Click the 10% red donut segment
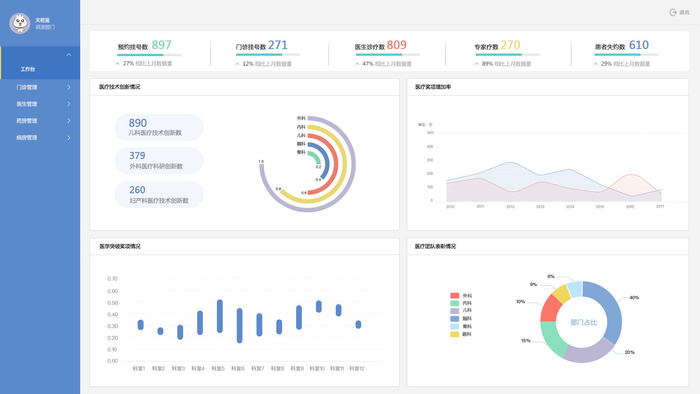 550,309
